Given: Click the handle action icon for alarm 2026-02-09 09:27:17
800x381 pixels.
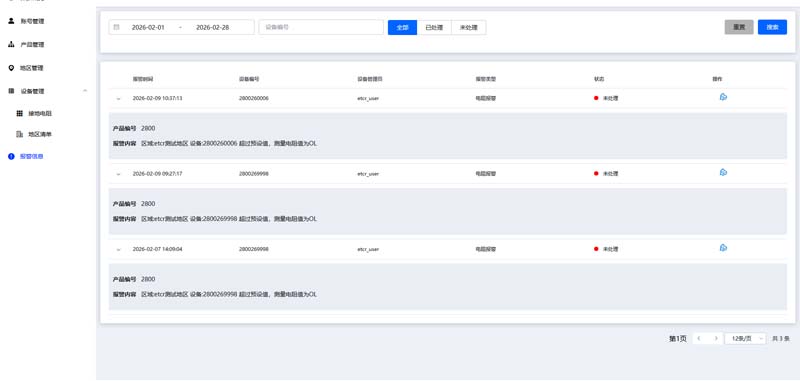Looking at the screenshot, I should pyautogui.click(x=723, y=172).
